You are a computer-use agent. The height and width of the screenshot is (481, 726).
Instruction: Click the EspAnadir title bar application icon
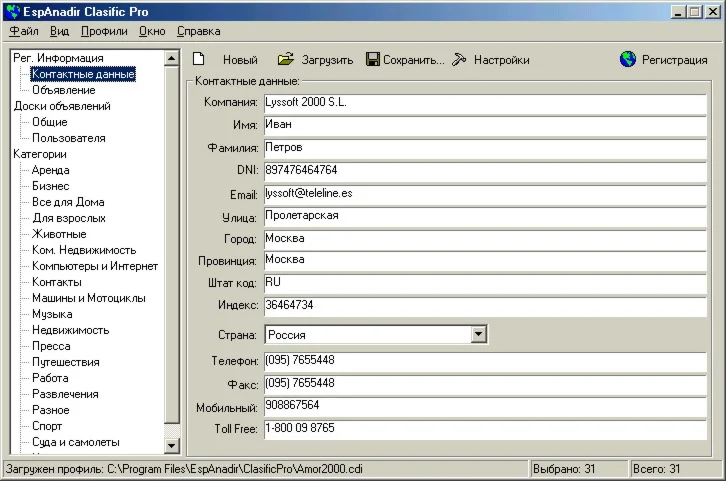(x=13, y=12)
